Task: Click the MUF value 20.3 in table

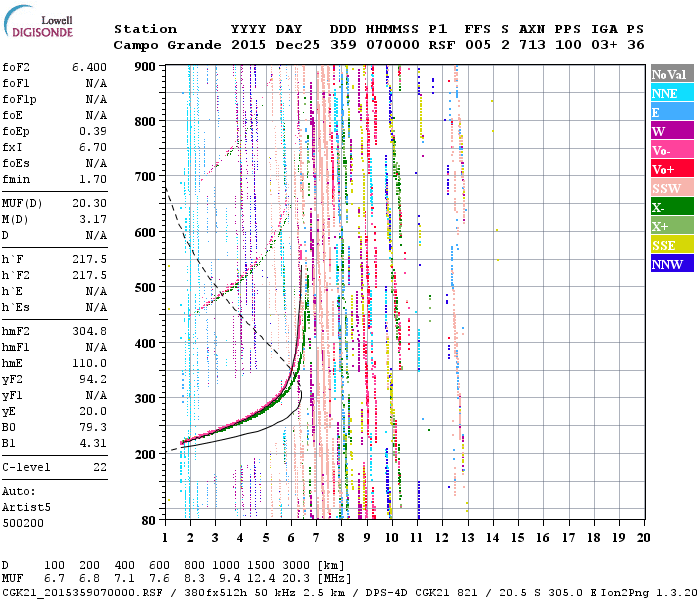Action: [296, 579]
